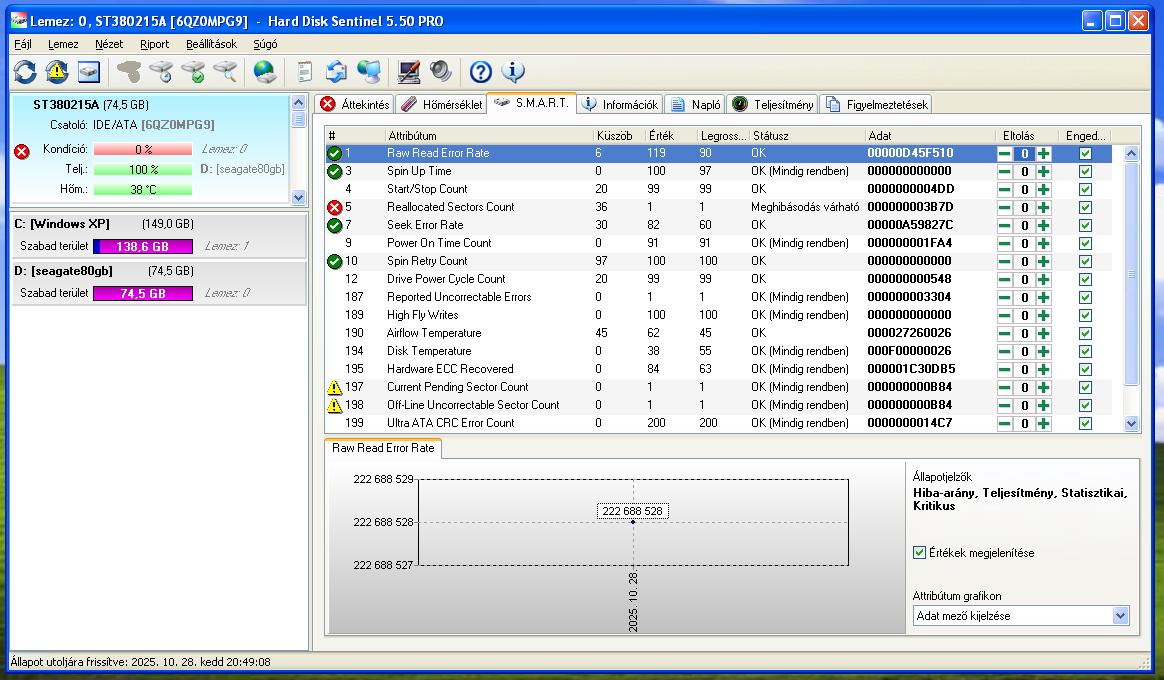
Task: Click the globe toolbar icon
Action: click(265, 72)
